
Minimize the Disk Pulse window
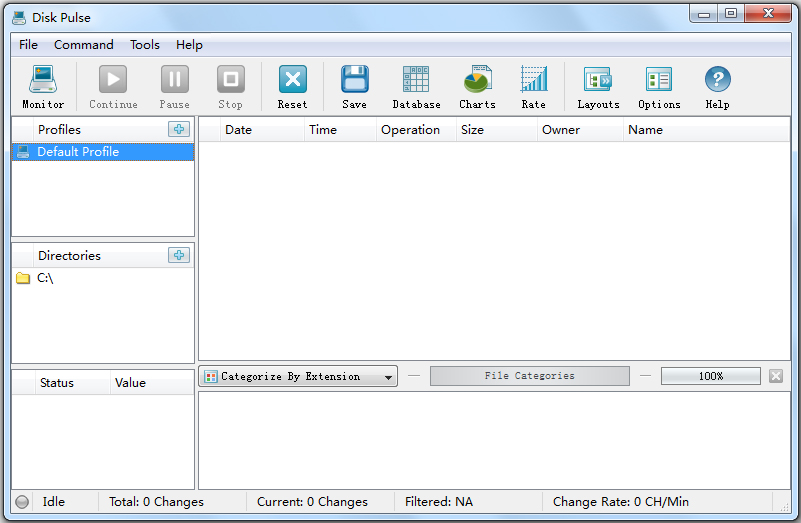pyautogui.click(x=704, y=14)
